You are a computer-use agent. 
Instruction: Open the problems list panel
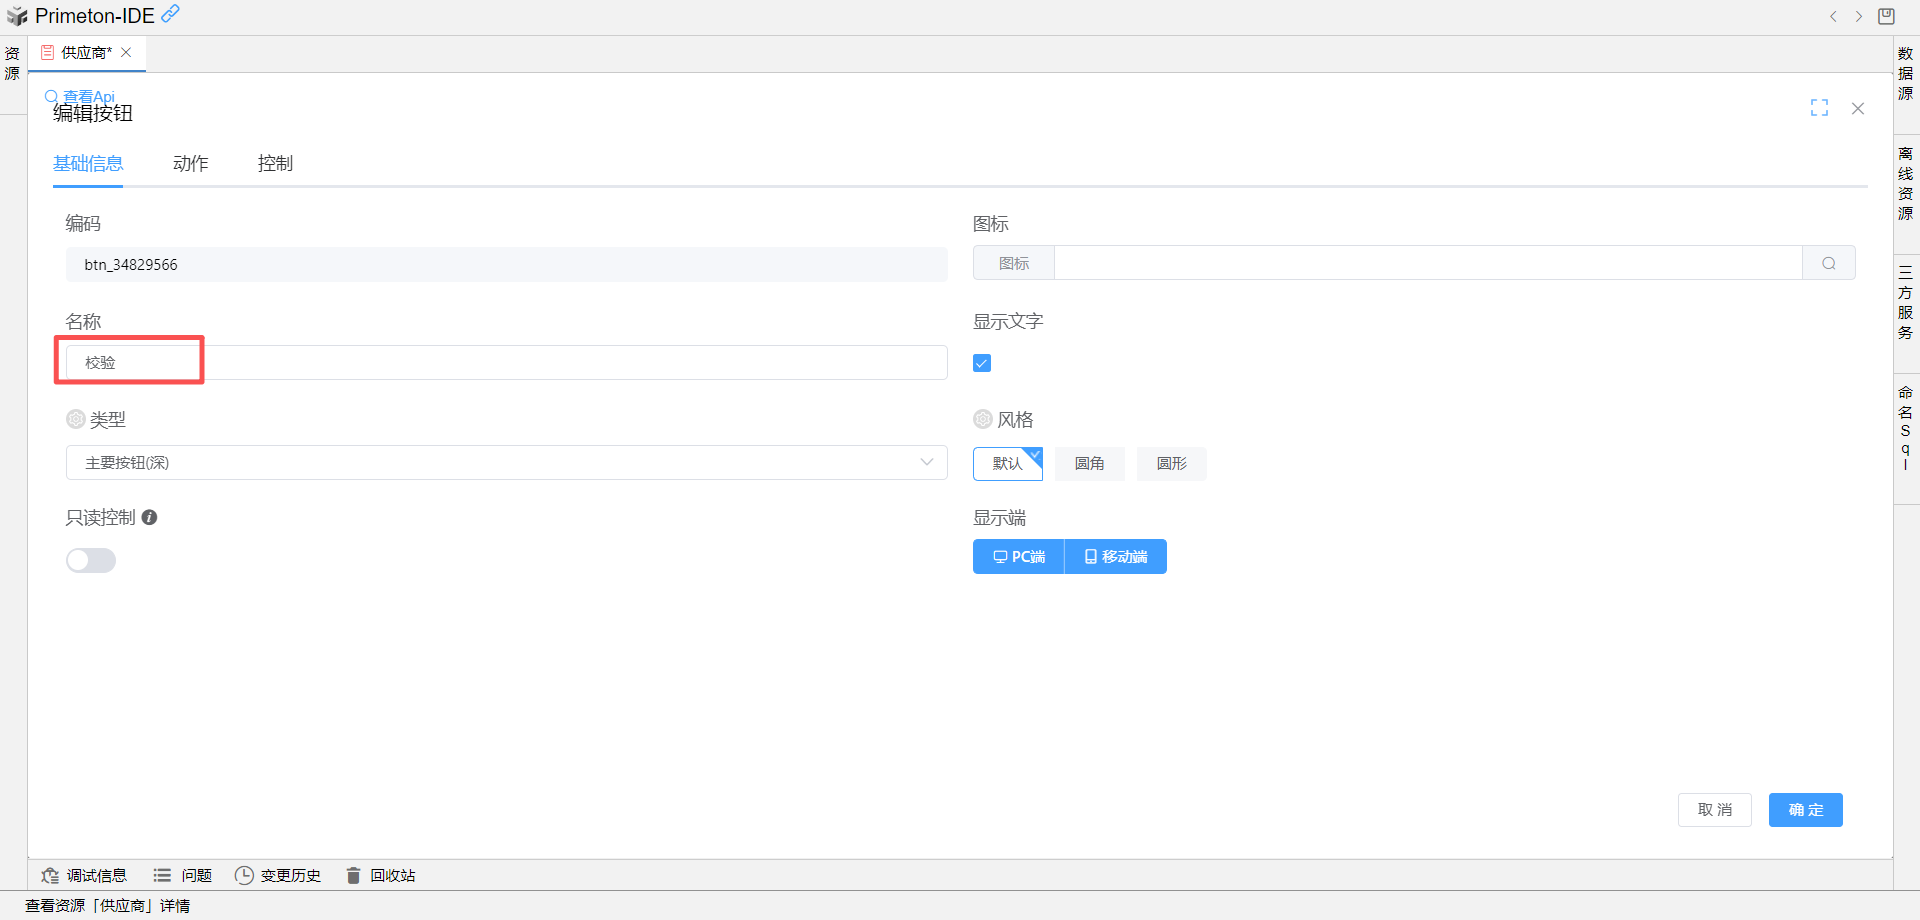183,875
